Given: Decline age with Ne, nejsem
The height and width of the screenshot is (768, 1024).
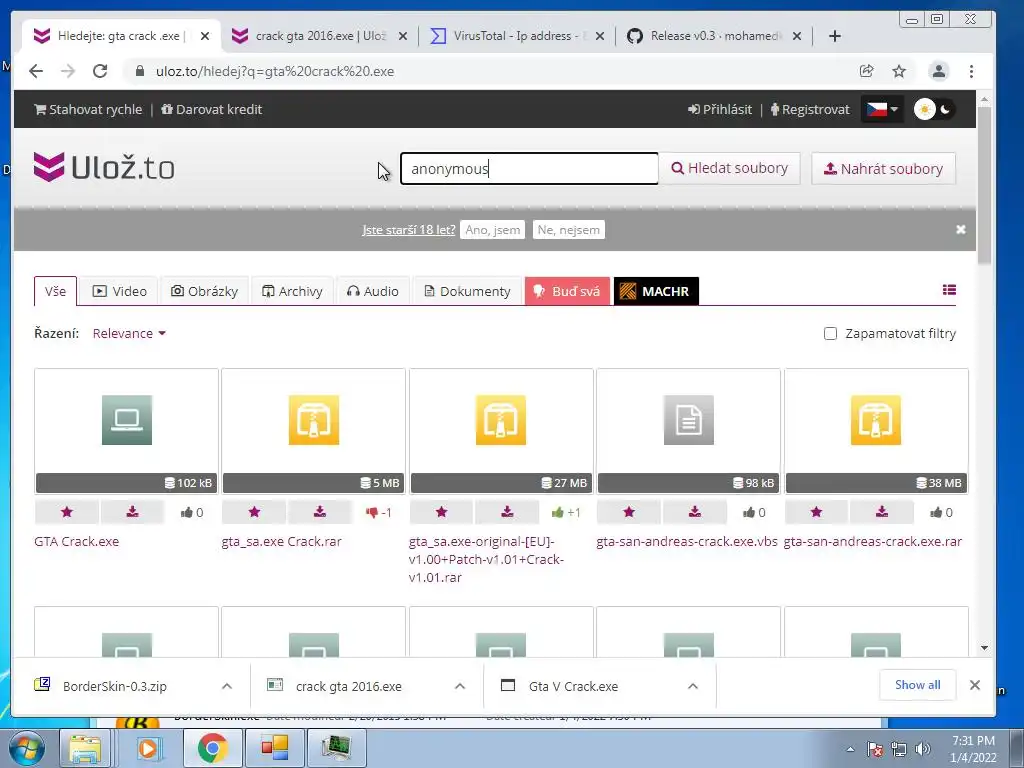Looking at the screenshot, I should pos(568,230).
